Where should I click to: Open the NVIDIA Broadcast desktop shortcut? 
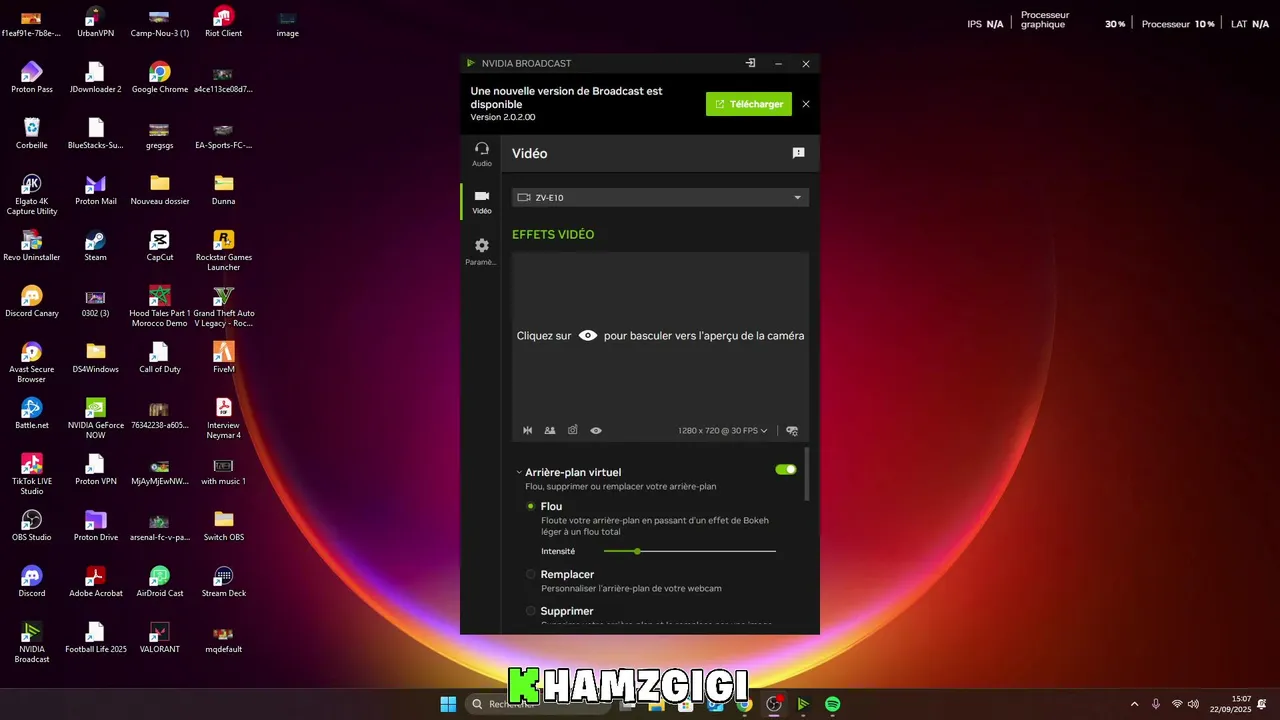32,643
